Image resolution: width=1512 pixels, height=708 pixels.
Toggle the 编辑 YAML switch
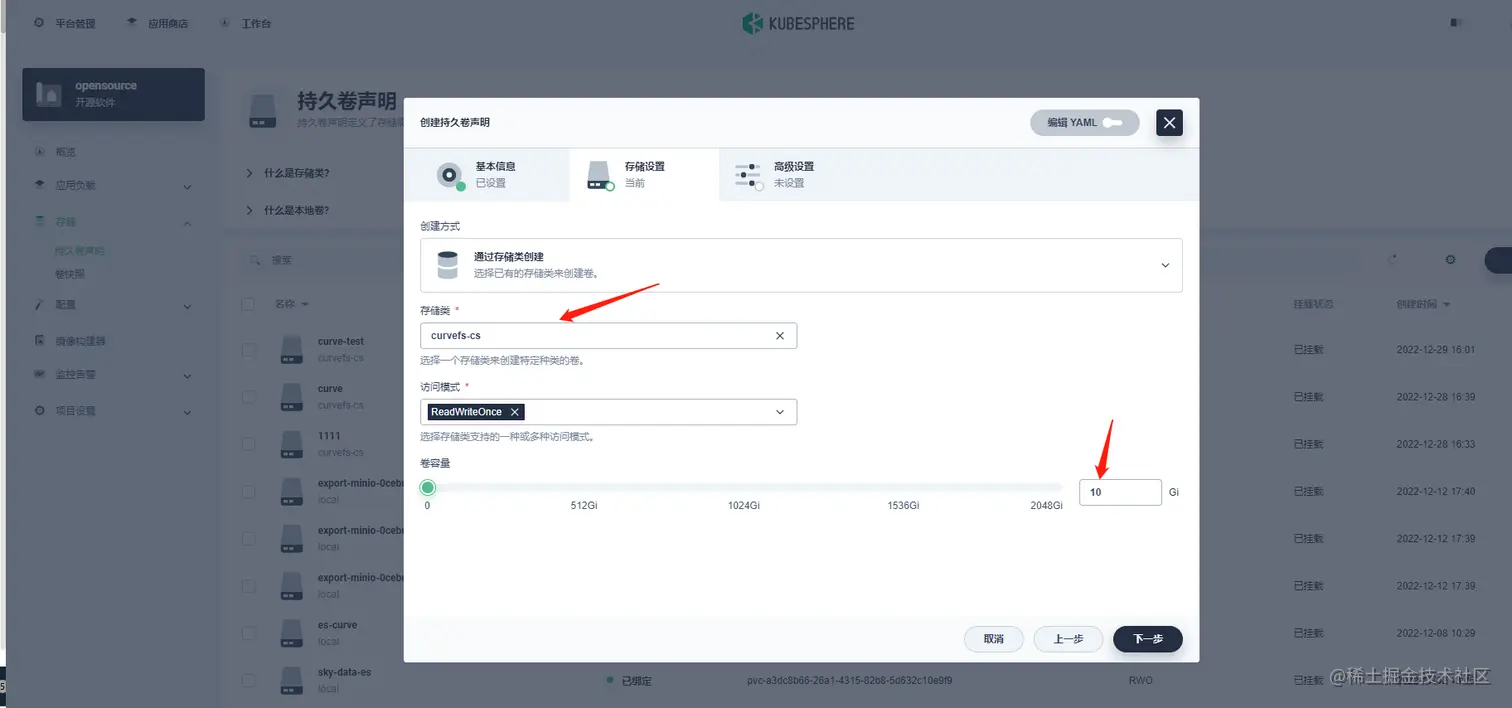tap(1113, 123)
